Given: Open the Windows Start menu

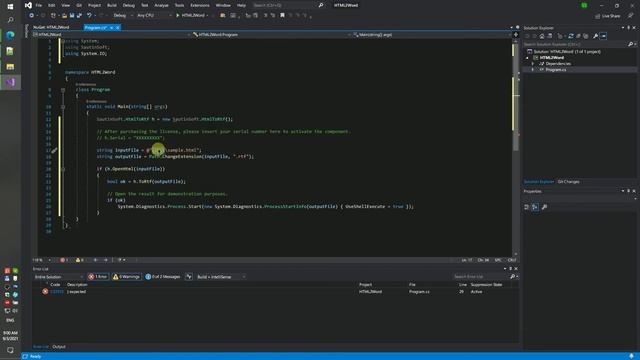Looking at the screenshot, I should 10,7.
